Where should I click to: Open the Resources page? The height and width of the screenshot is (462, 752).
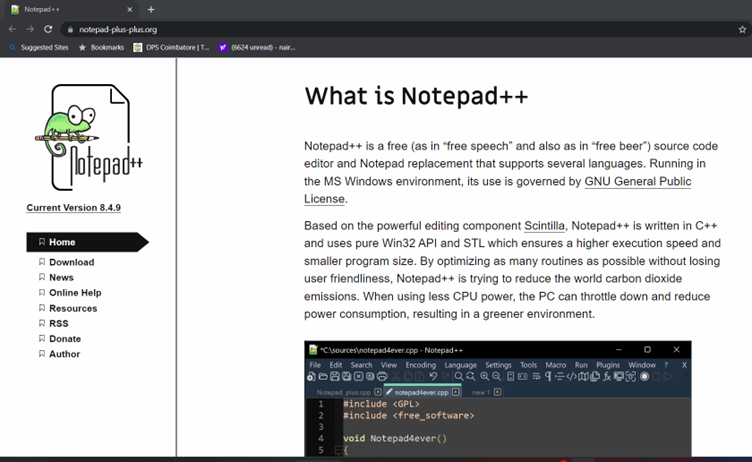click(73, 308)
